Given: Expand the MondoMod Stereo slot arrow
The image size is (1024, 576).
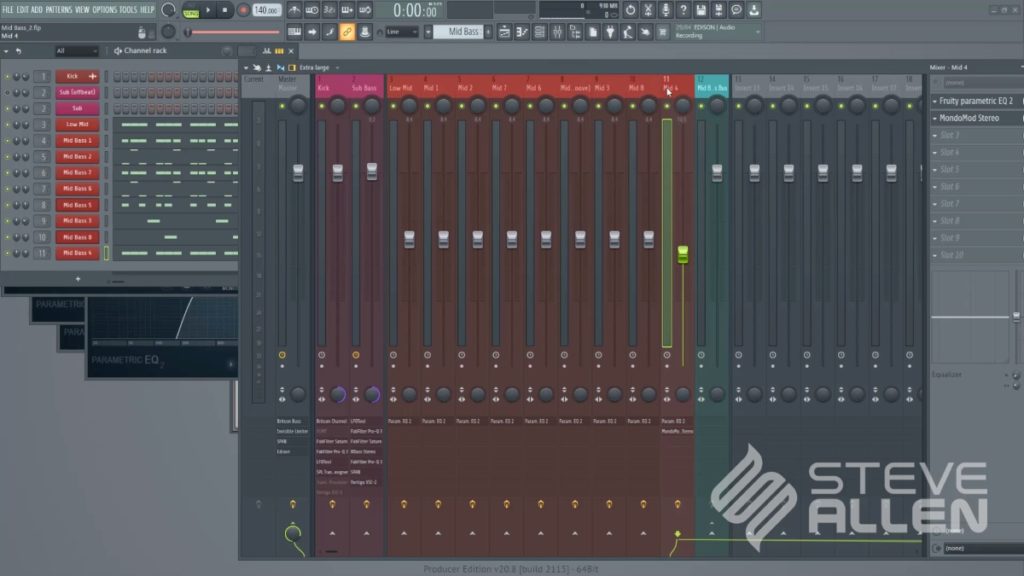Looking at the screenshot, I should tap(935, 118).
